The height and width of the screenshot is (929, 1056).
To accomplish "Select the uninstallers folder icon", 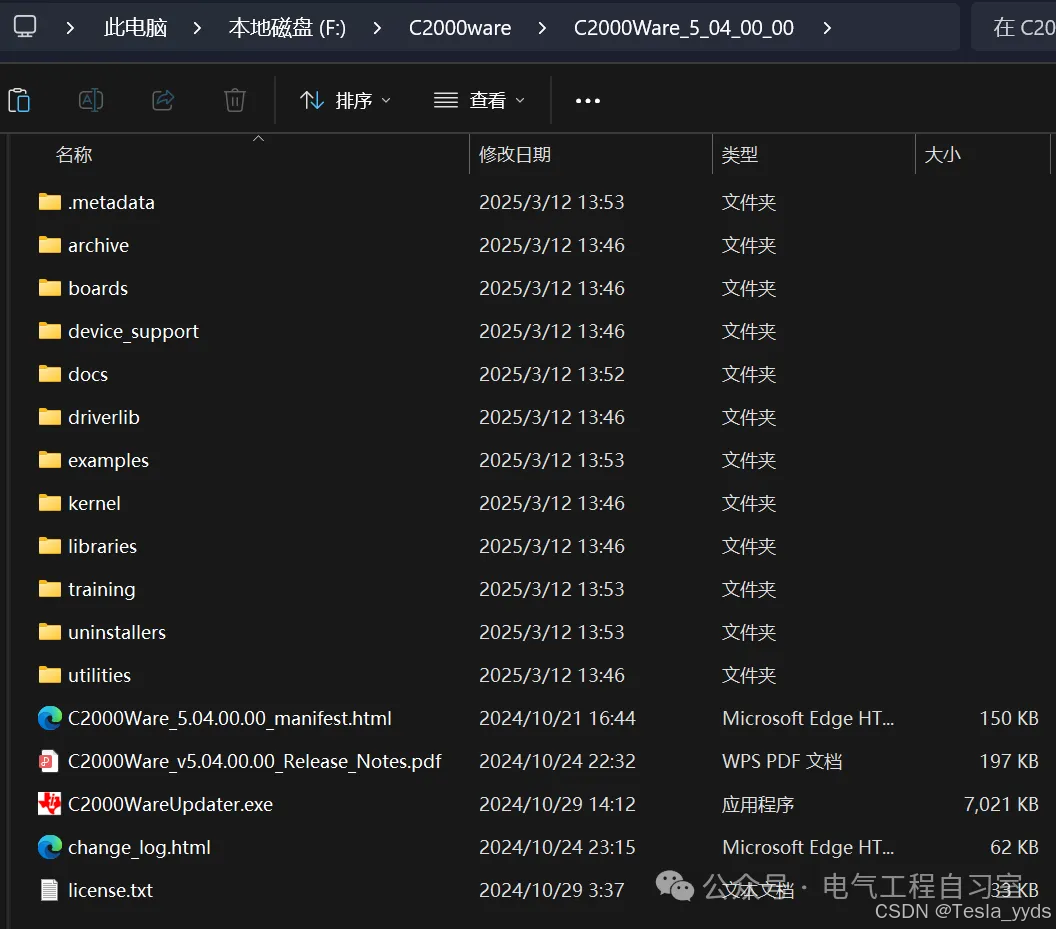I will (x=50, y=632).
